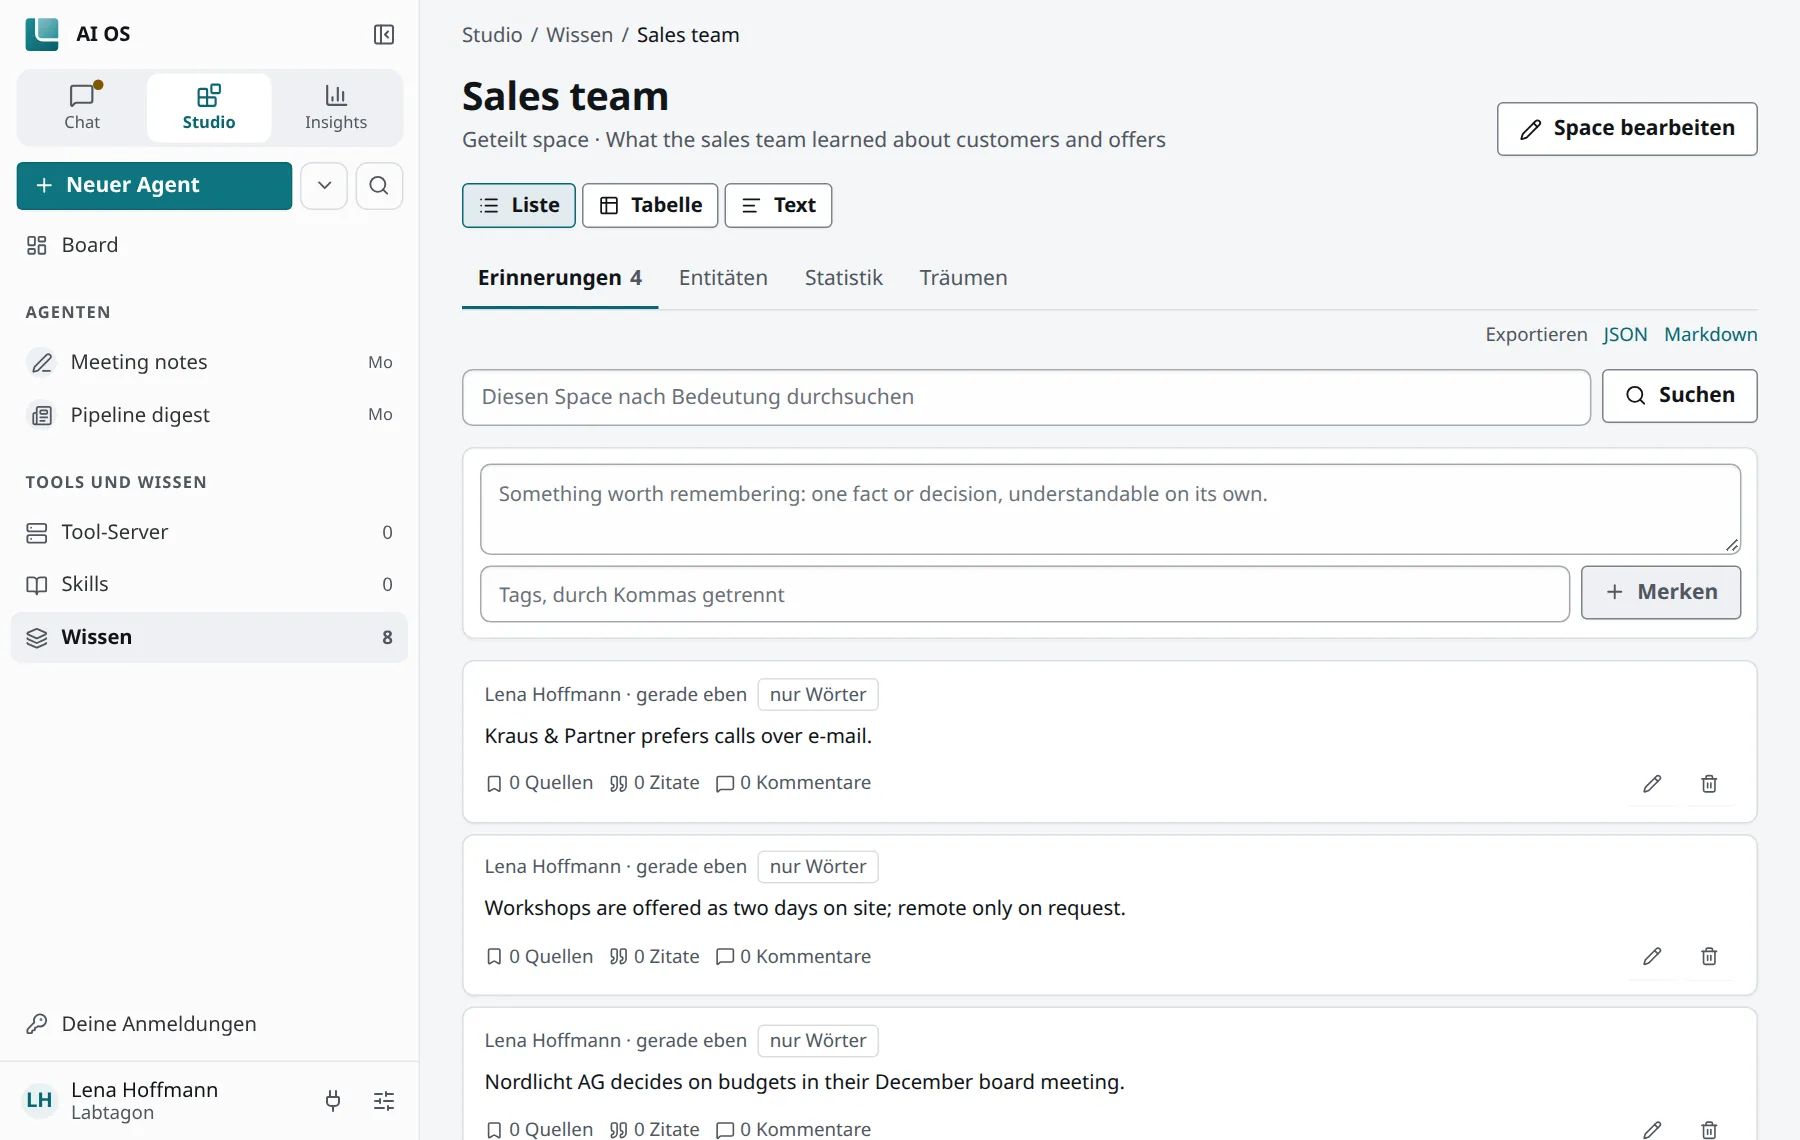Open Tool-Server in the sidebar
This screenshot has width=1800, height=1140.
(209, 532)
